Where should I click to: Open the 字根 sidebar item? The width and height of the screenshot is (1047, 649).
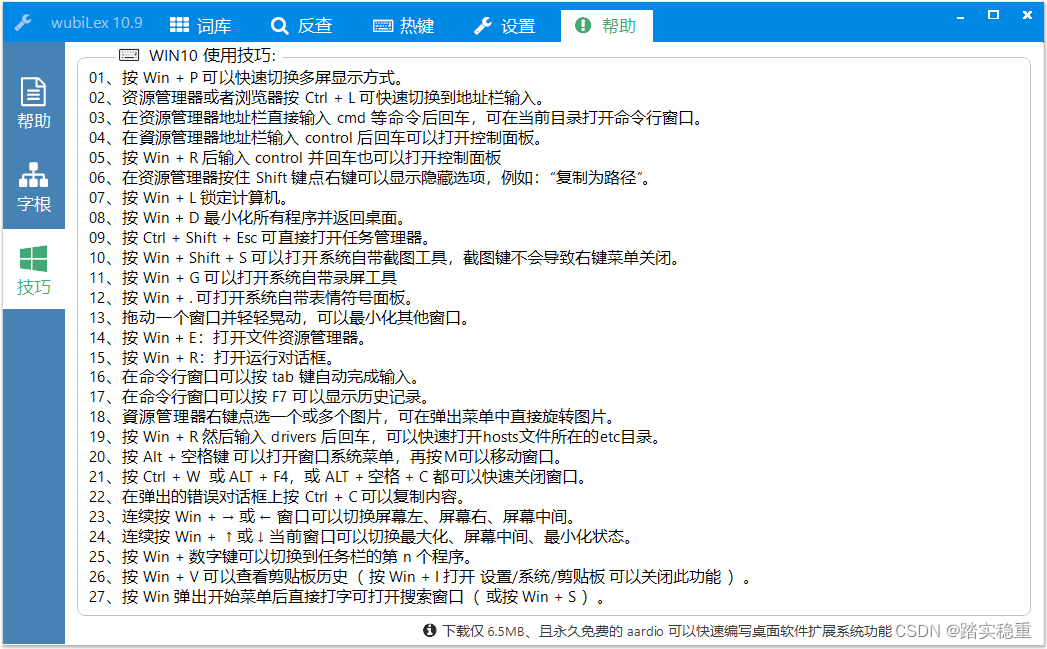pos(33,186)
